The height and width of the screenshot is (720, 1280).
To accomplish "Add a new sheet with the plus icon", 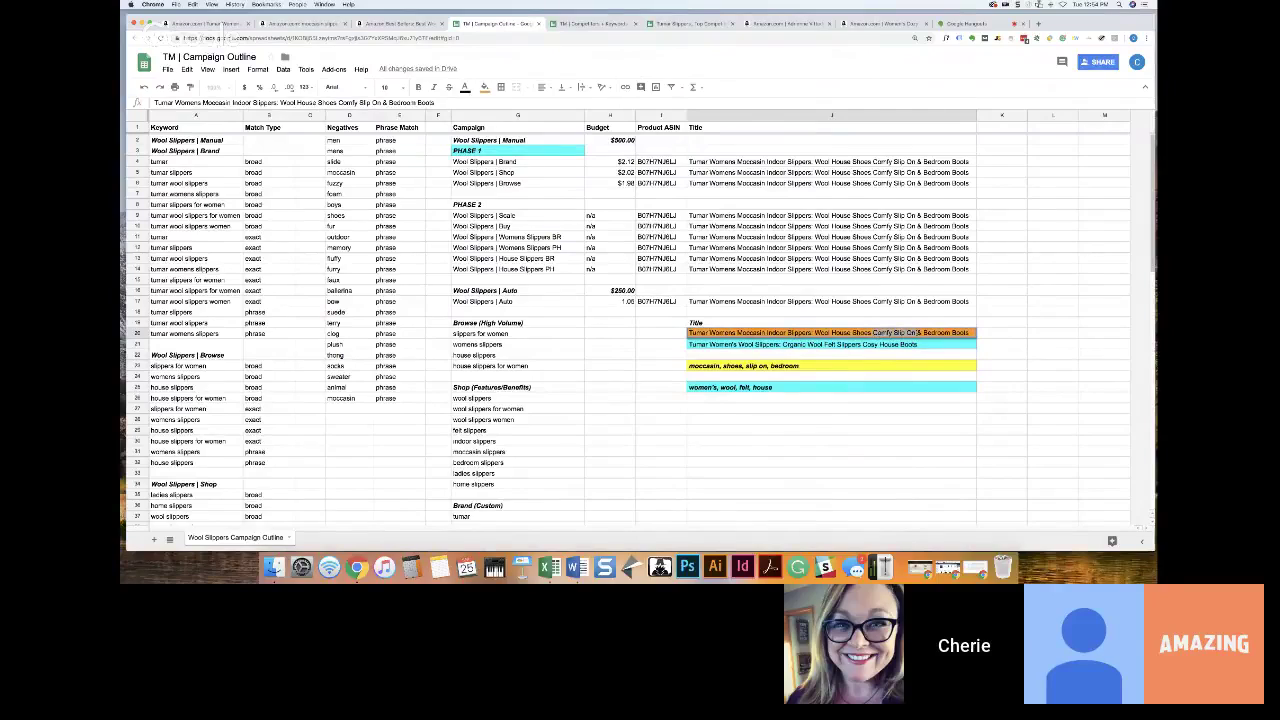I will tap(154, 540).
